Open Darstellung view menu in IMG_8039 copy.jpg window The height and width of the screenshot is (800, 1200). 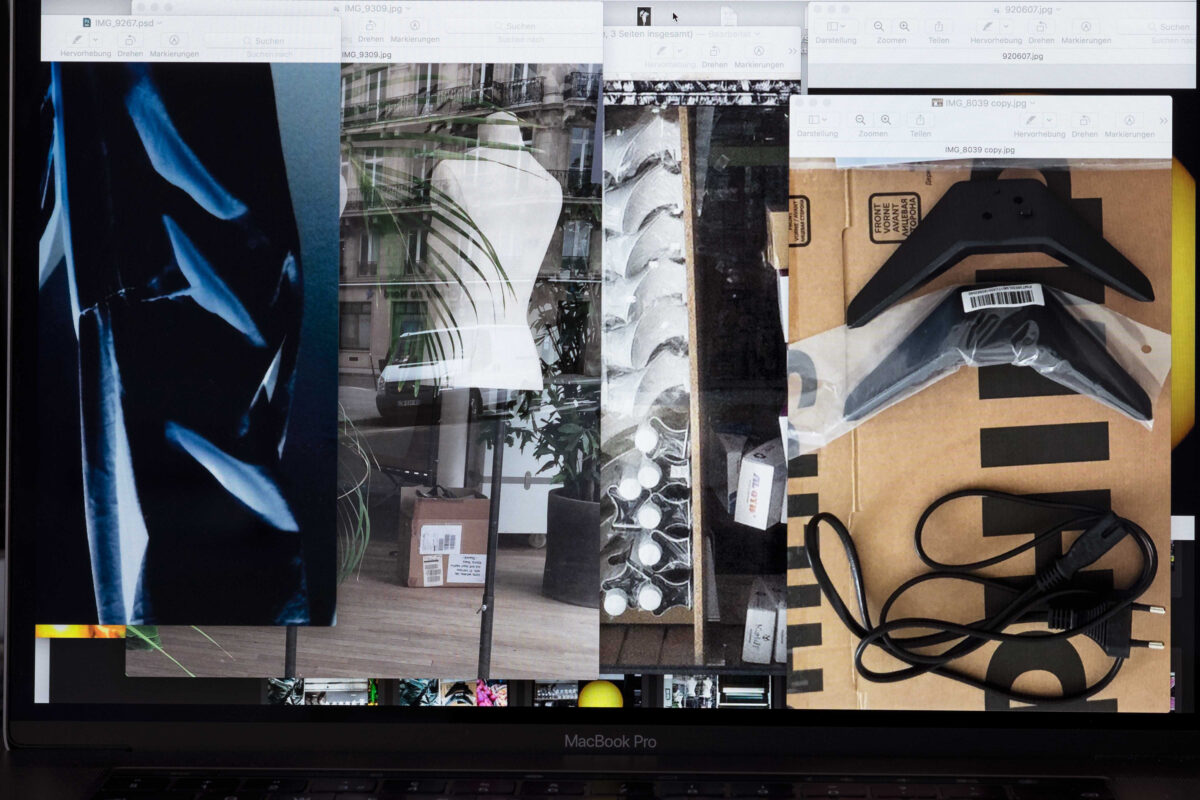pyautogui.click(x=817, y=119)
